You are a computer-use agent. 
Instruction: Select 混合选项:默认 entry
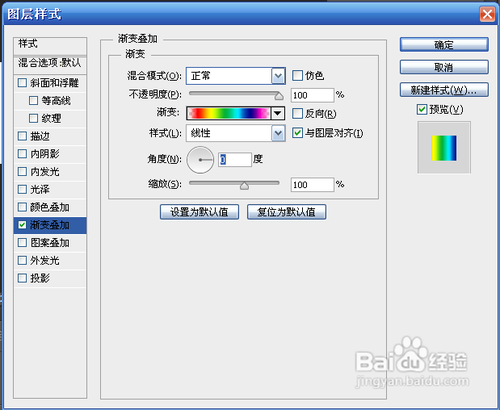[x=50, y=63]
